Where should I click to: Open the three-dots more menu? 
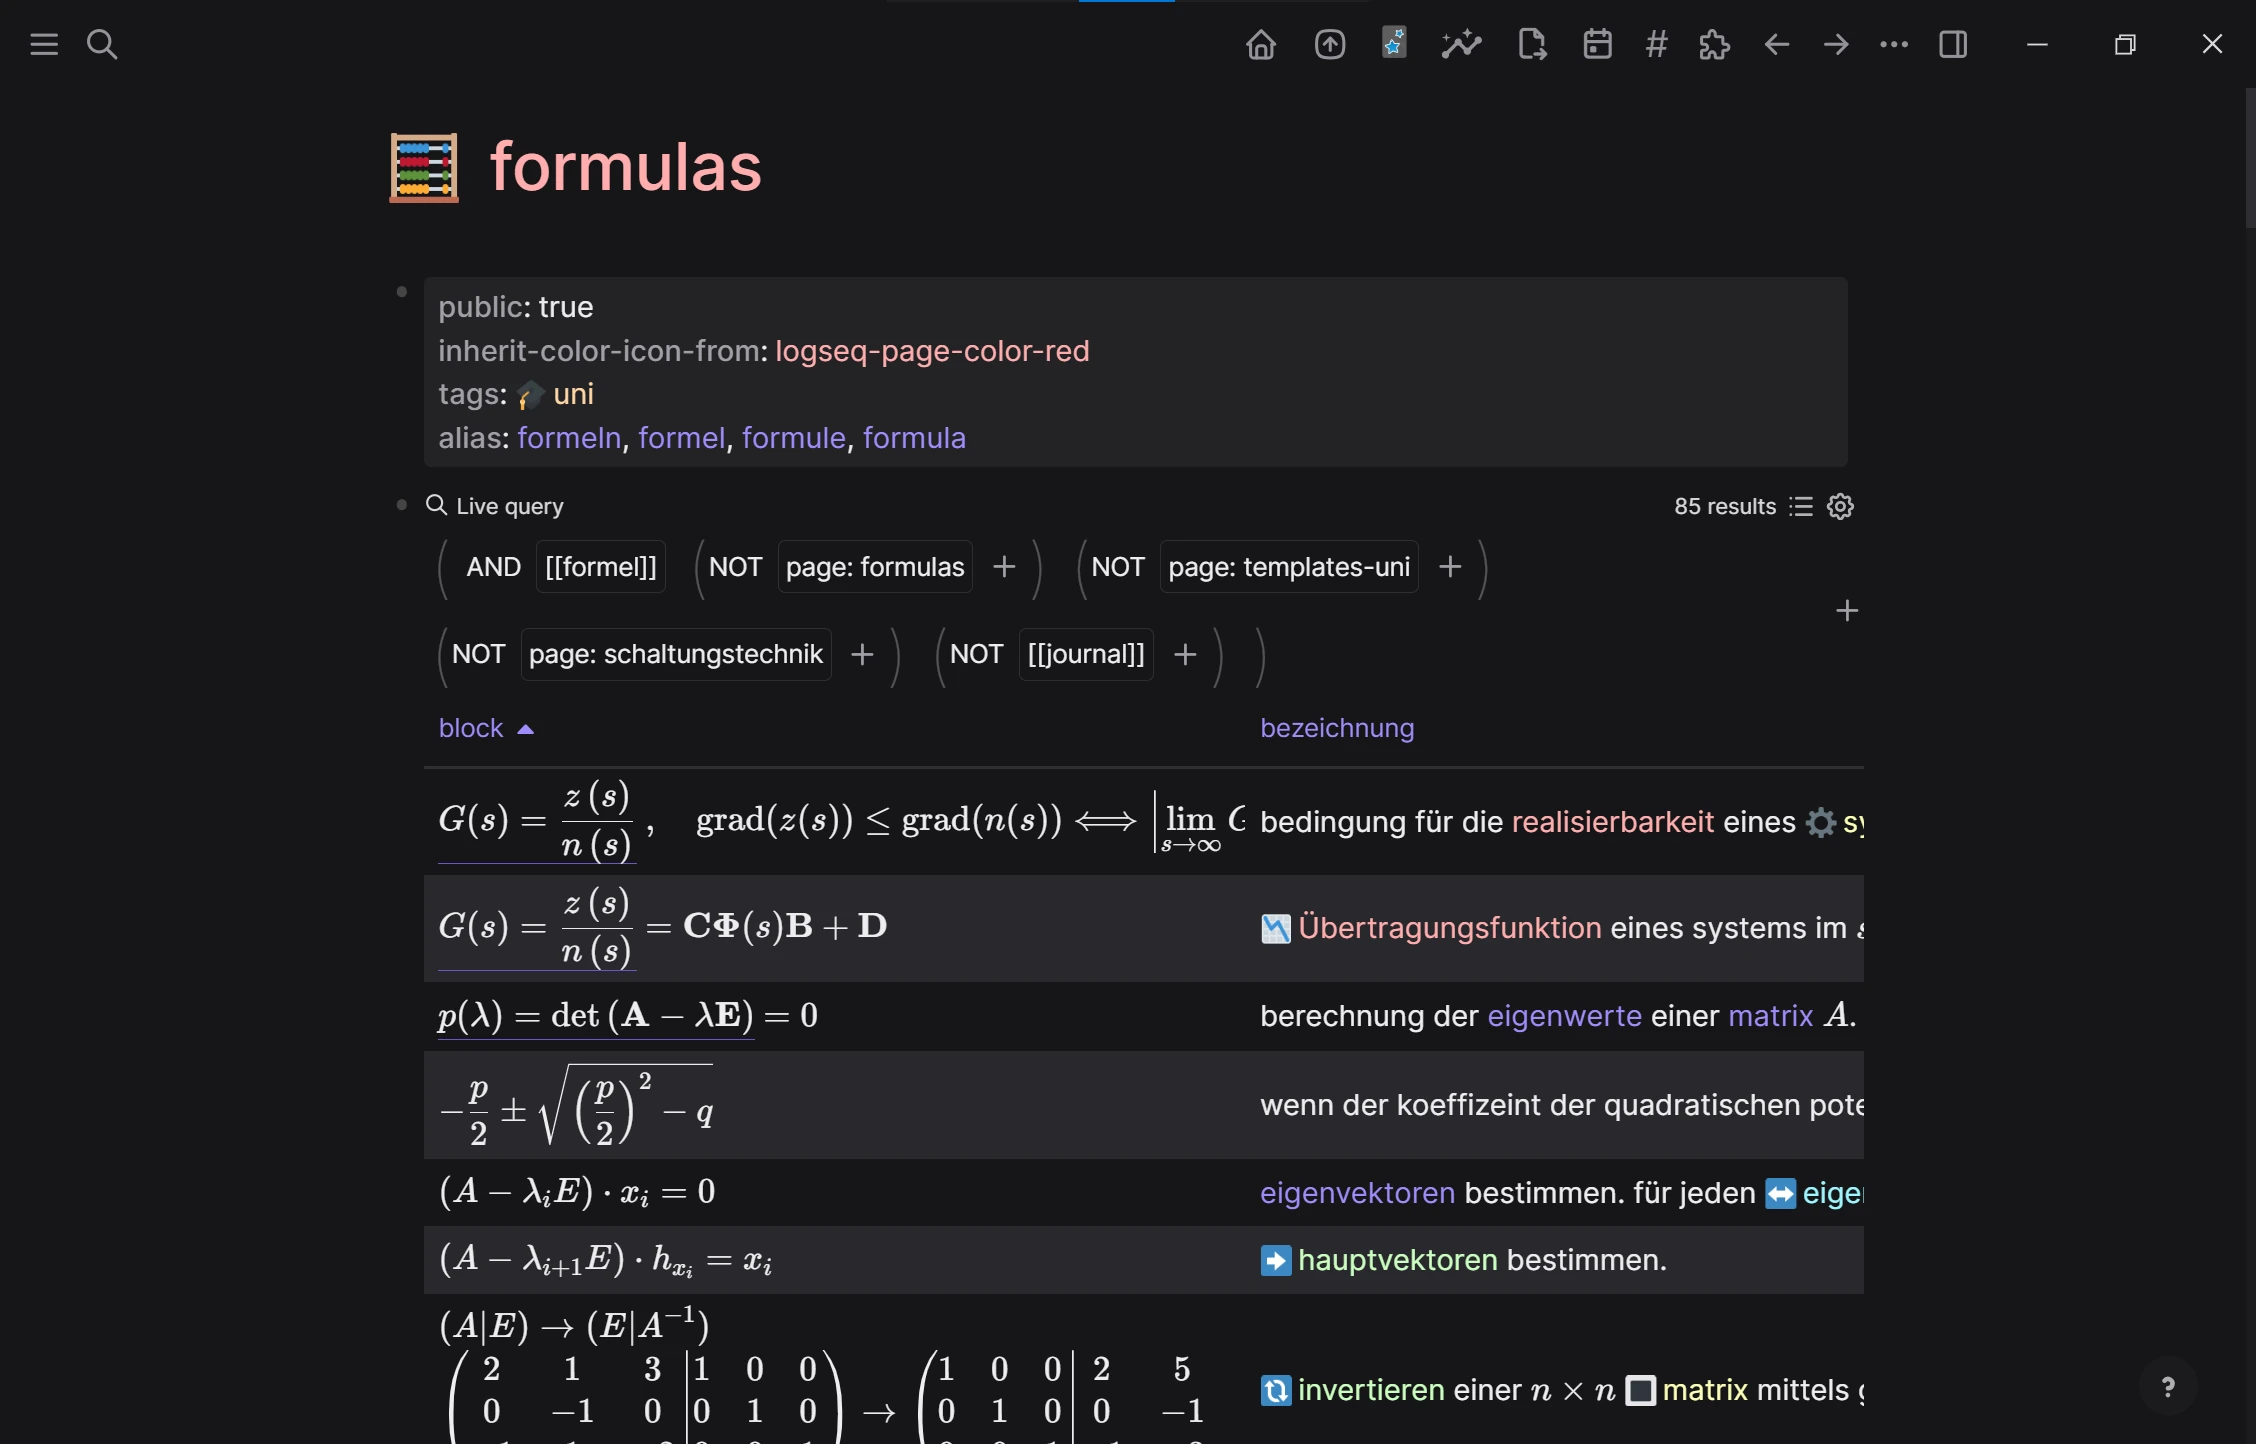point(1893,44)
